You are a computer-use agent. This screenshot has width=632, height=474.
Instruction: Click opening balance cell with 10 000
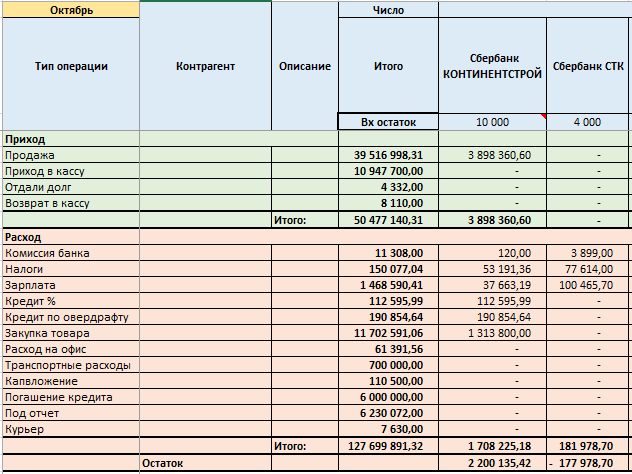[x=492, y=122]
